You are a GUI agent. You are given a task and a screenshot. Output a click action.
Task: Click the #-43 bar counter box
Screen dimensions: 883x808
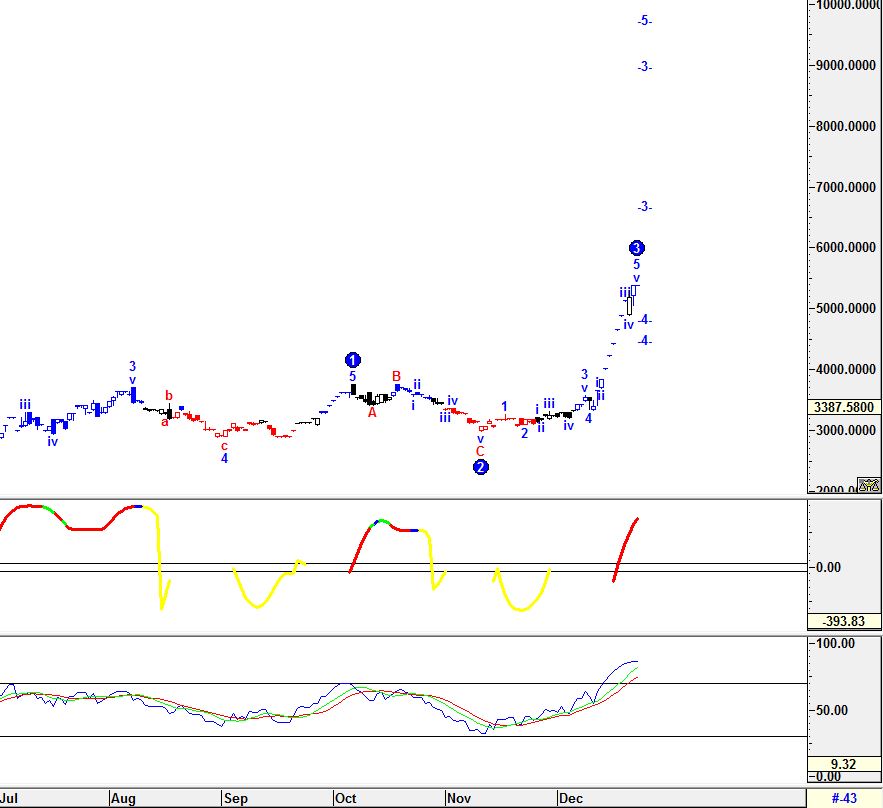pyautogui.click(x=845, y=798)
